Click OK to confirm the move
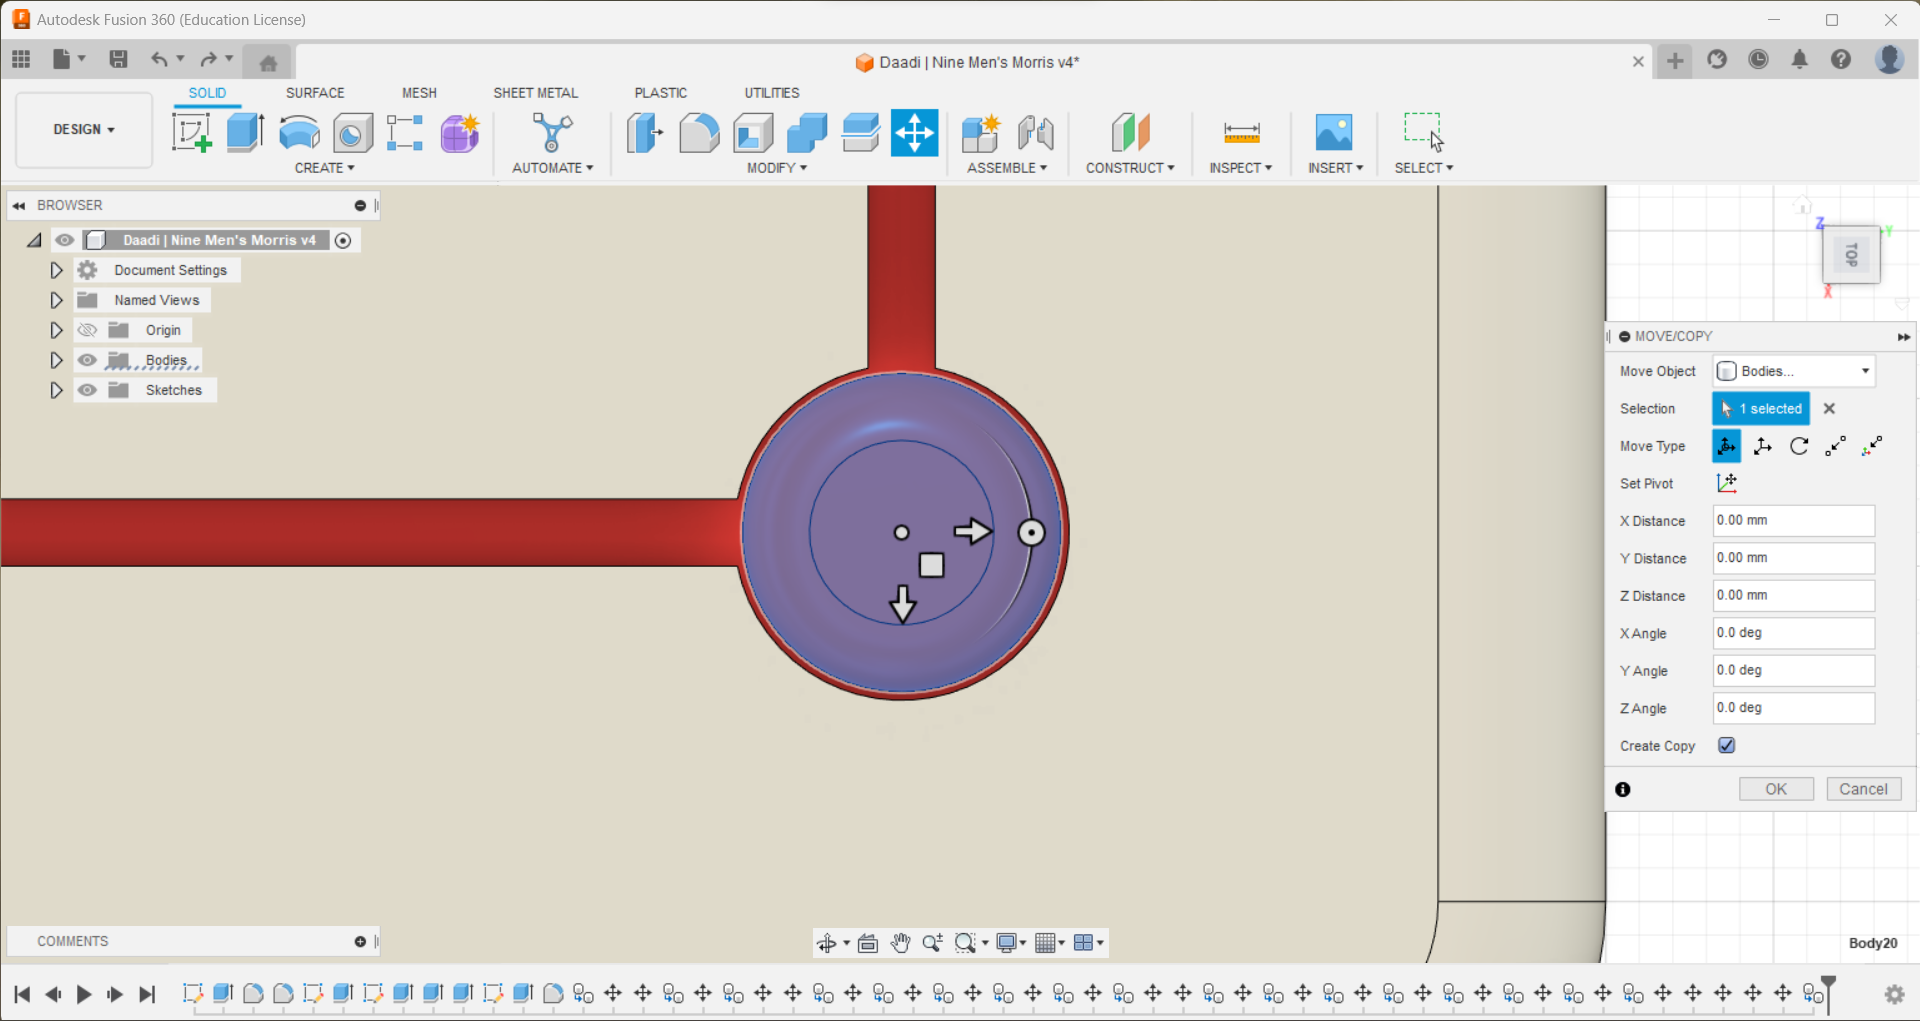 coord(1775,789)
